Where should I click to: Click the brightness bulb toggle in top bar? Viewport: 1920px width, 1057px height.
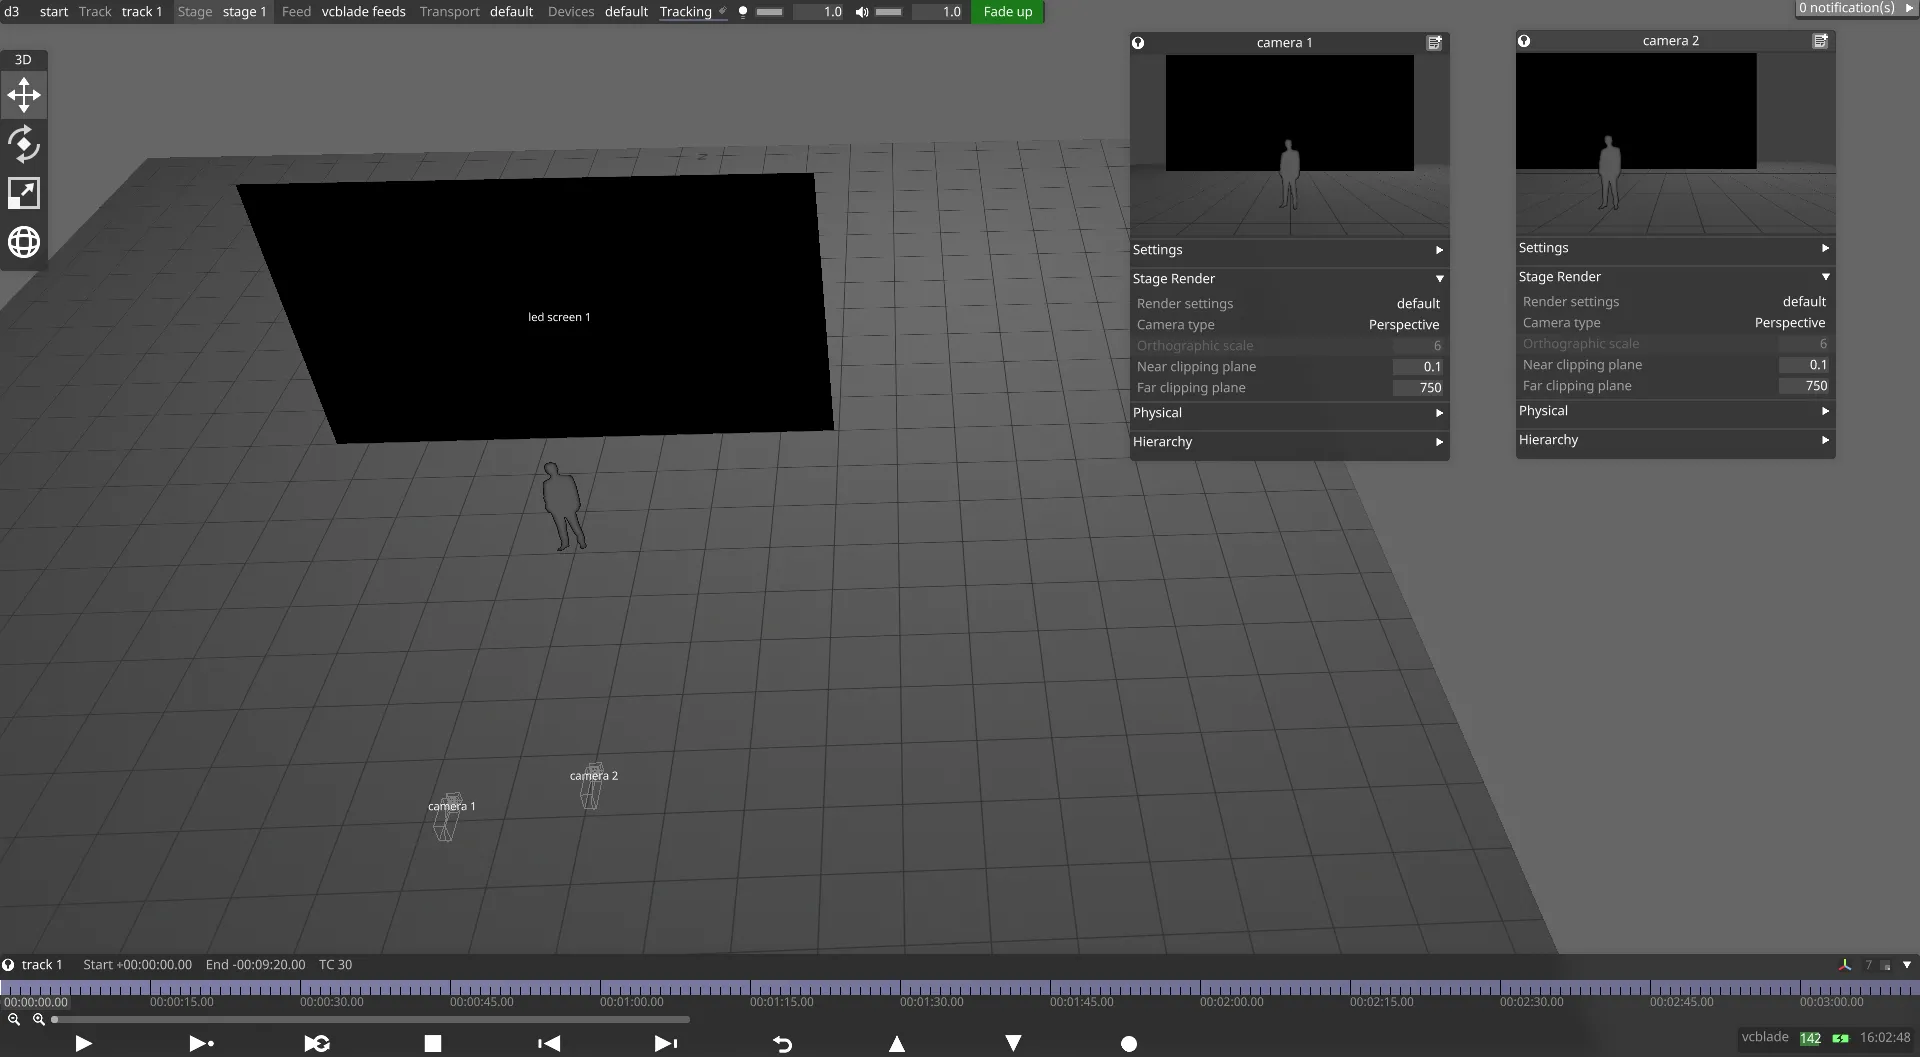(x=742, y=11)
